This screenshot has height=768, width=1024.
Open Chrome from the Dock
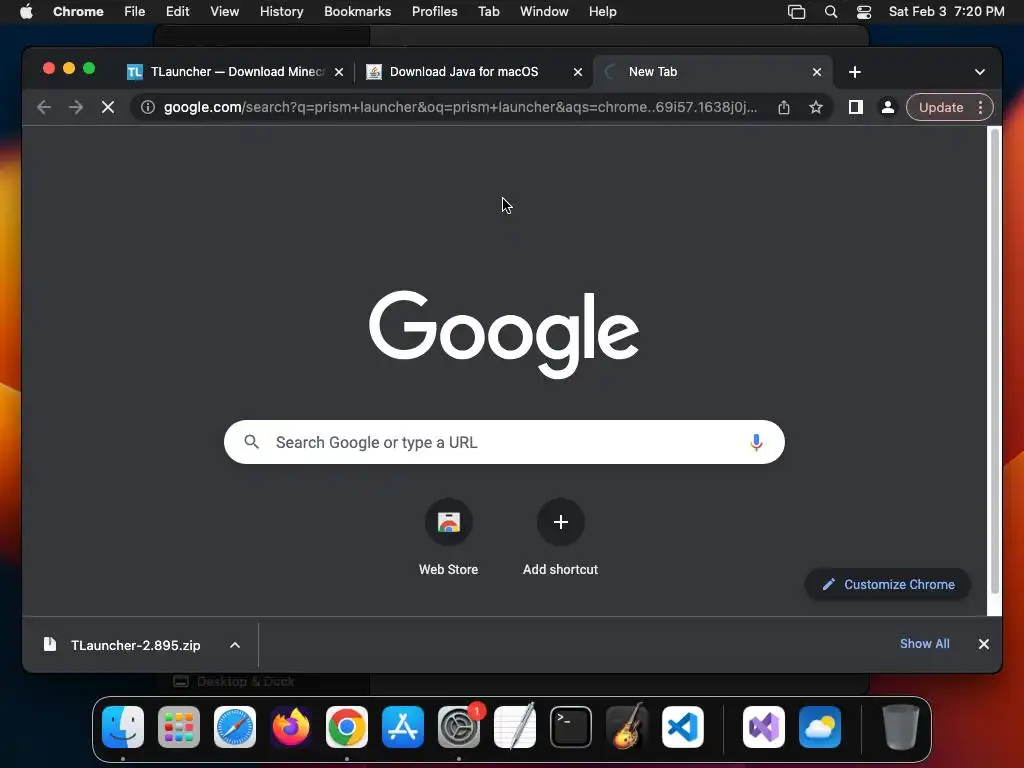click(x=347, y=727)
